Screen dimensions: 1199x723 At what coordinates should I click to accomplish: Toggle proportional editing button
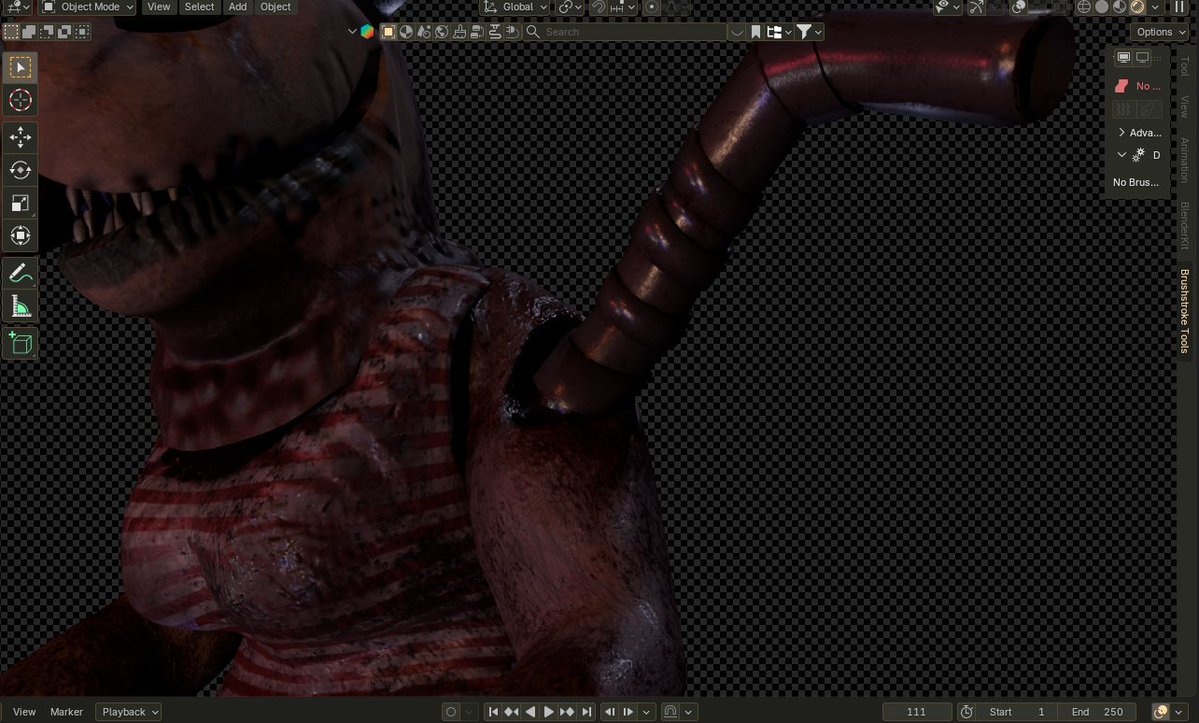tap(651, 7)
